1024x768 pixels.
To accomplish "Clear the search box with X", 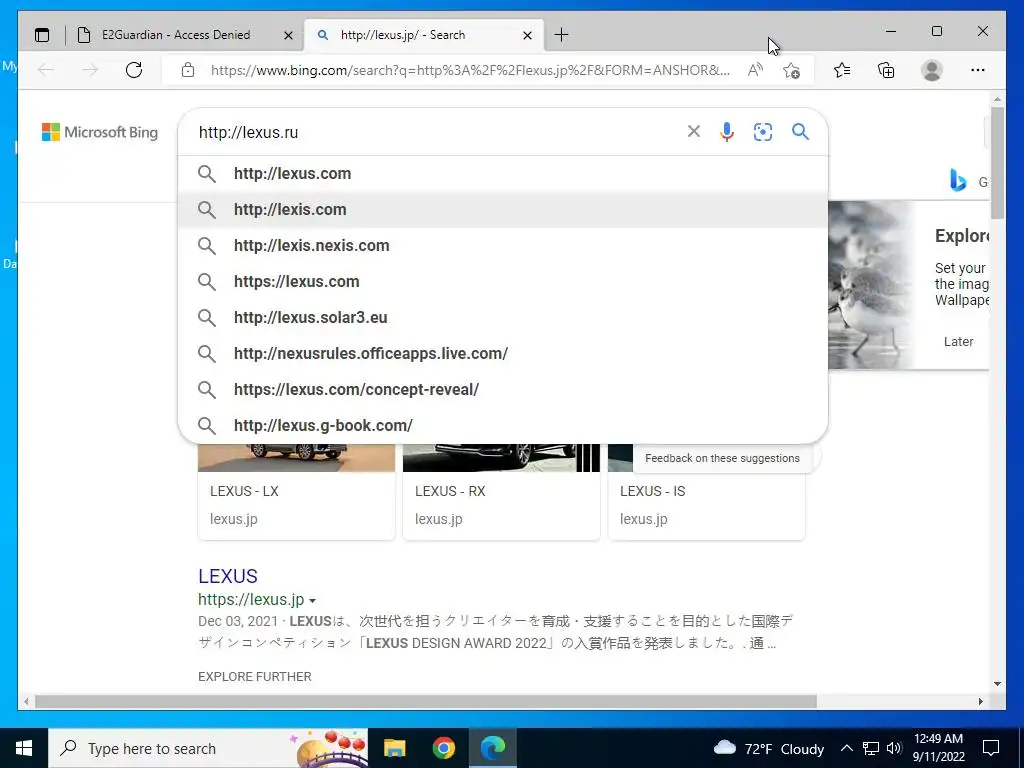I will [694, 131].
